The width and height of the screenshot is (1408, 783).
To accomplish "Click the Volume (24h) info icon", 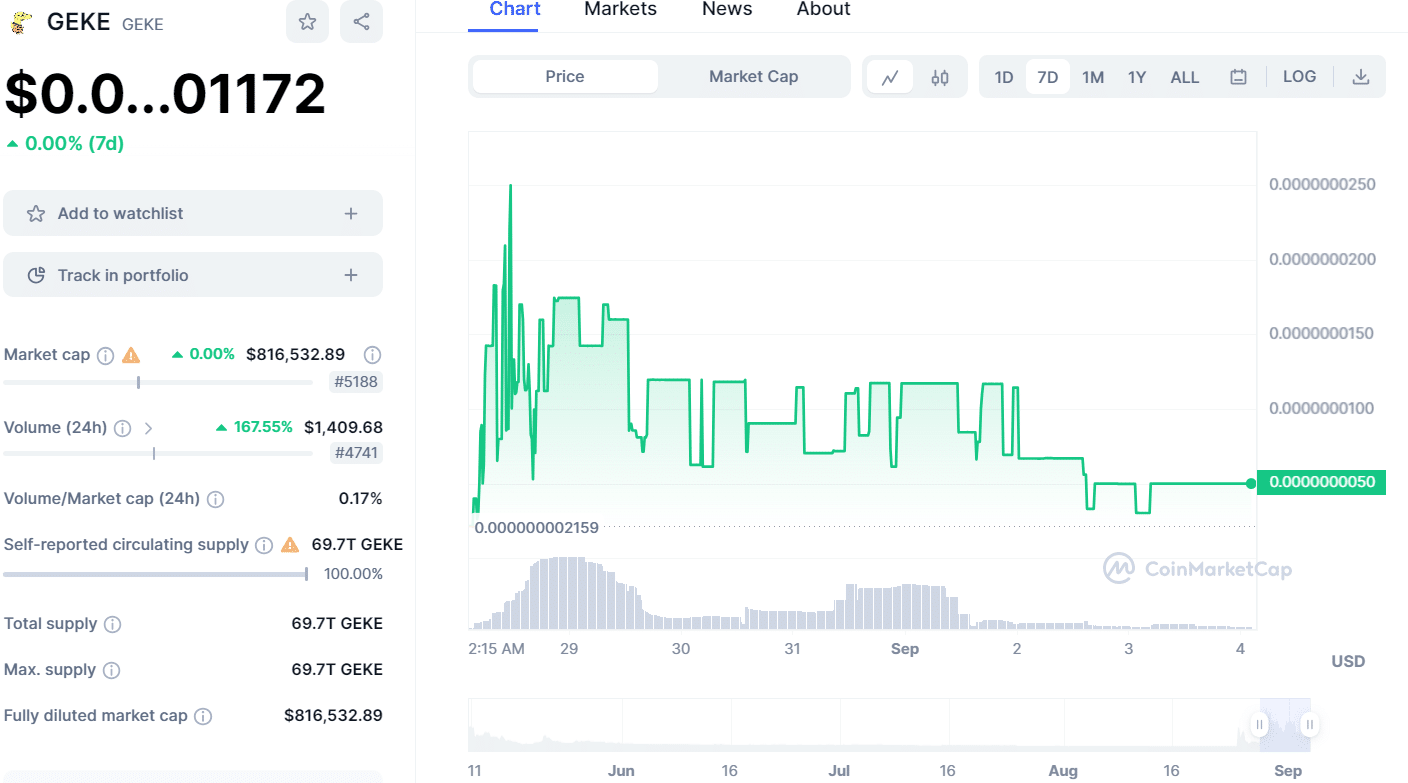I will pos(122,428).
